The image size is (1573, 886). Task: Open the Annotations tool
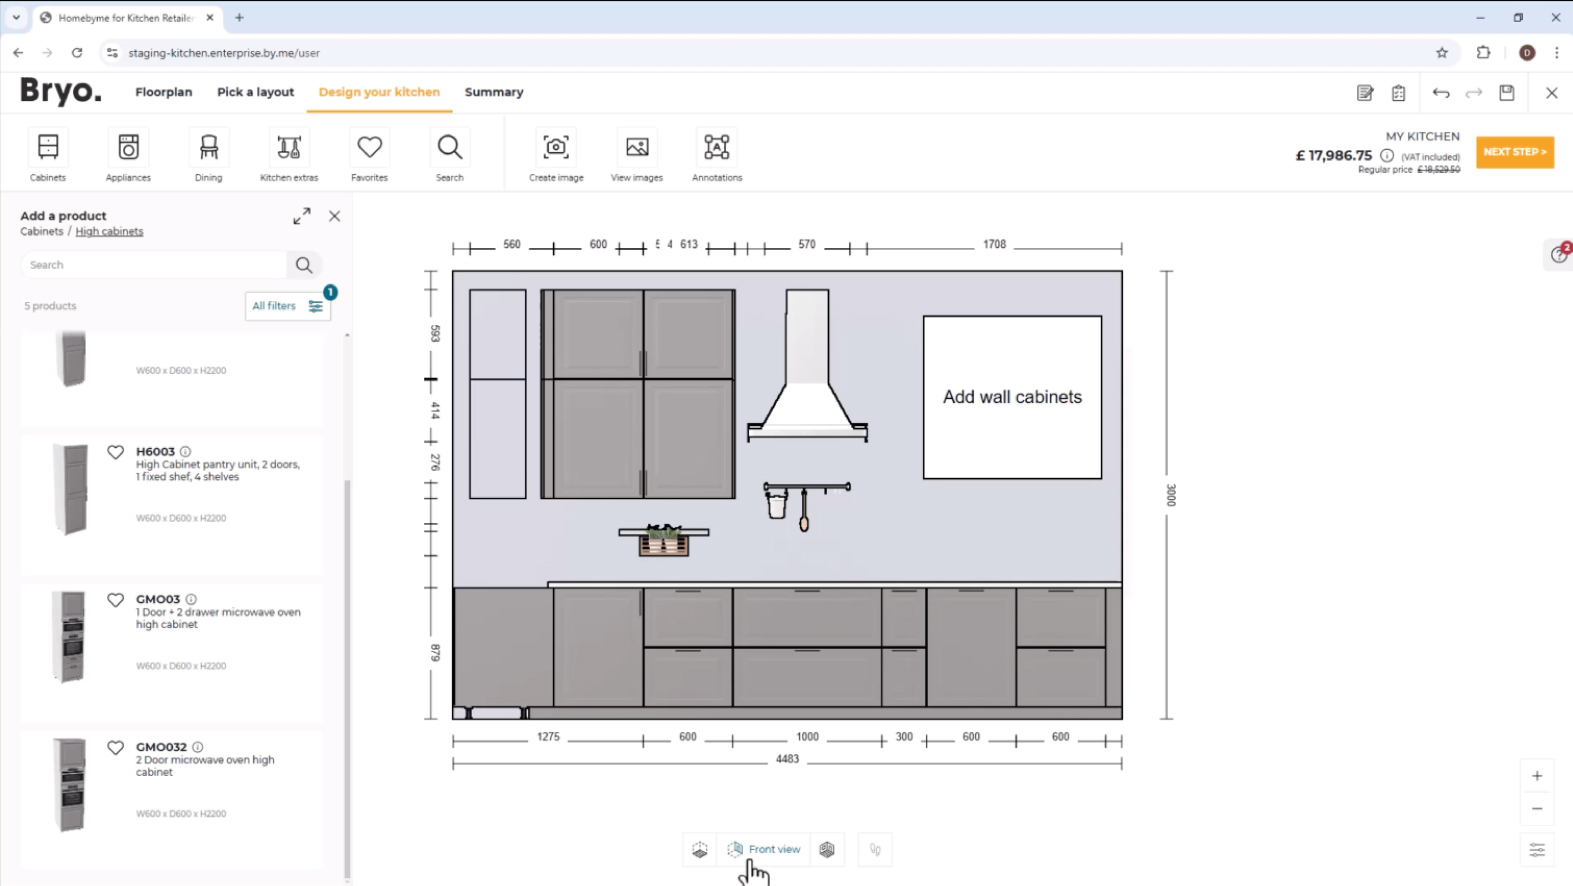pyautogui.click(x=717, y=156)
